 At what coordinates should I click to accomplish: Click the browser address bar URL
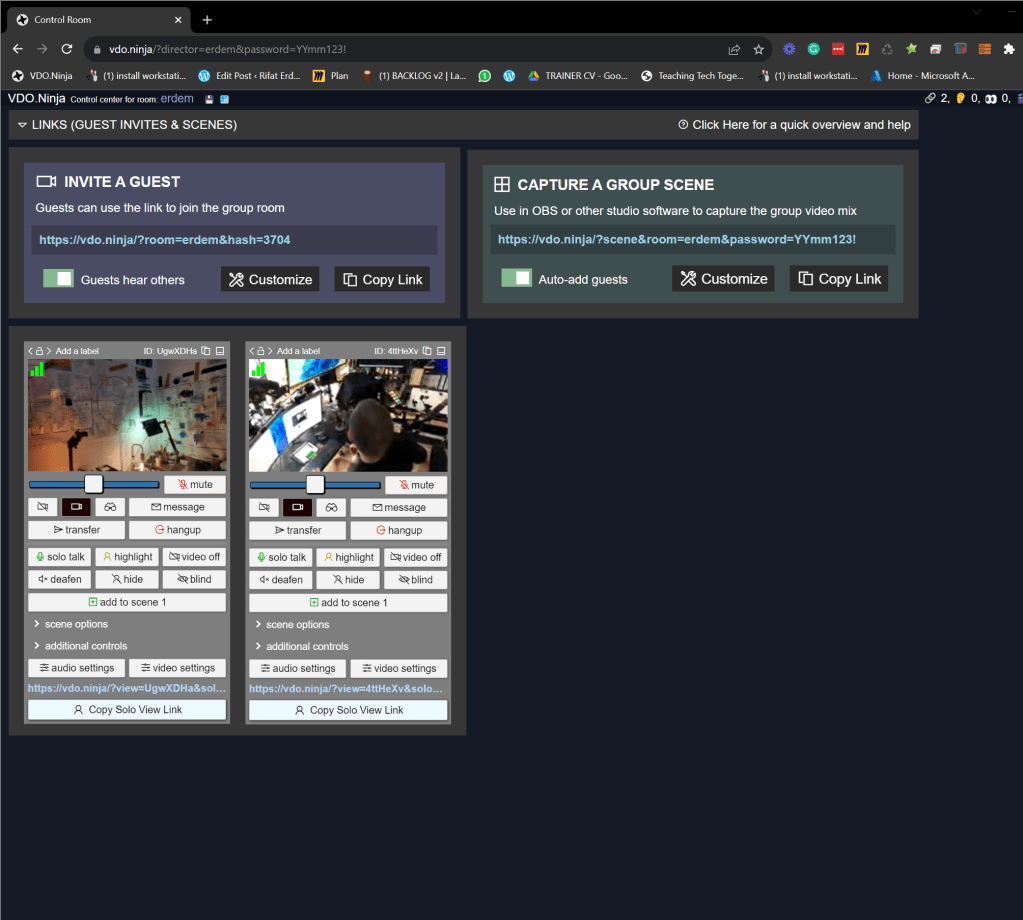pos(227,50)
